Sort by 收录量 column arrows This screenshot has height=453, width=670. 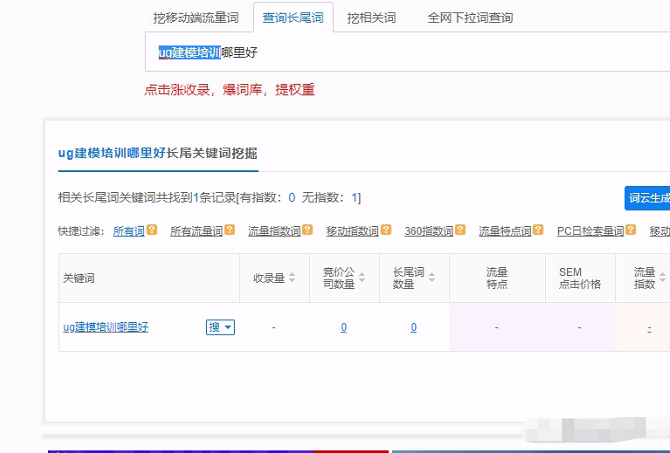(292, 277)
